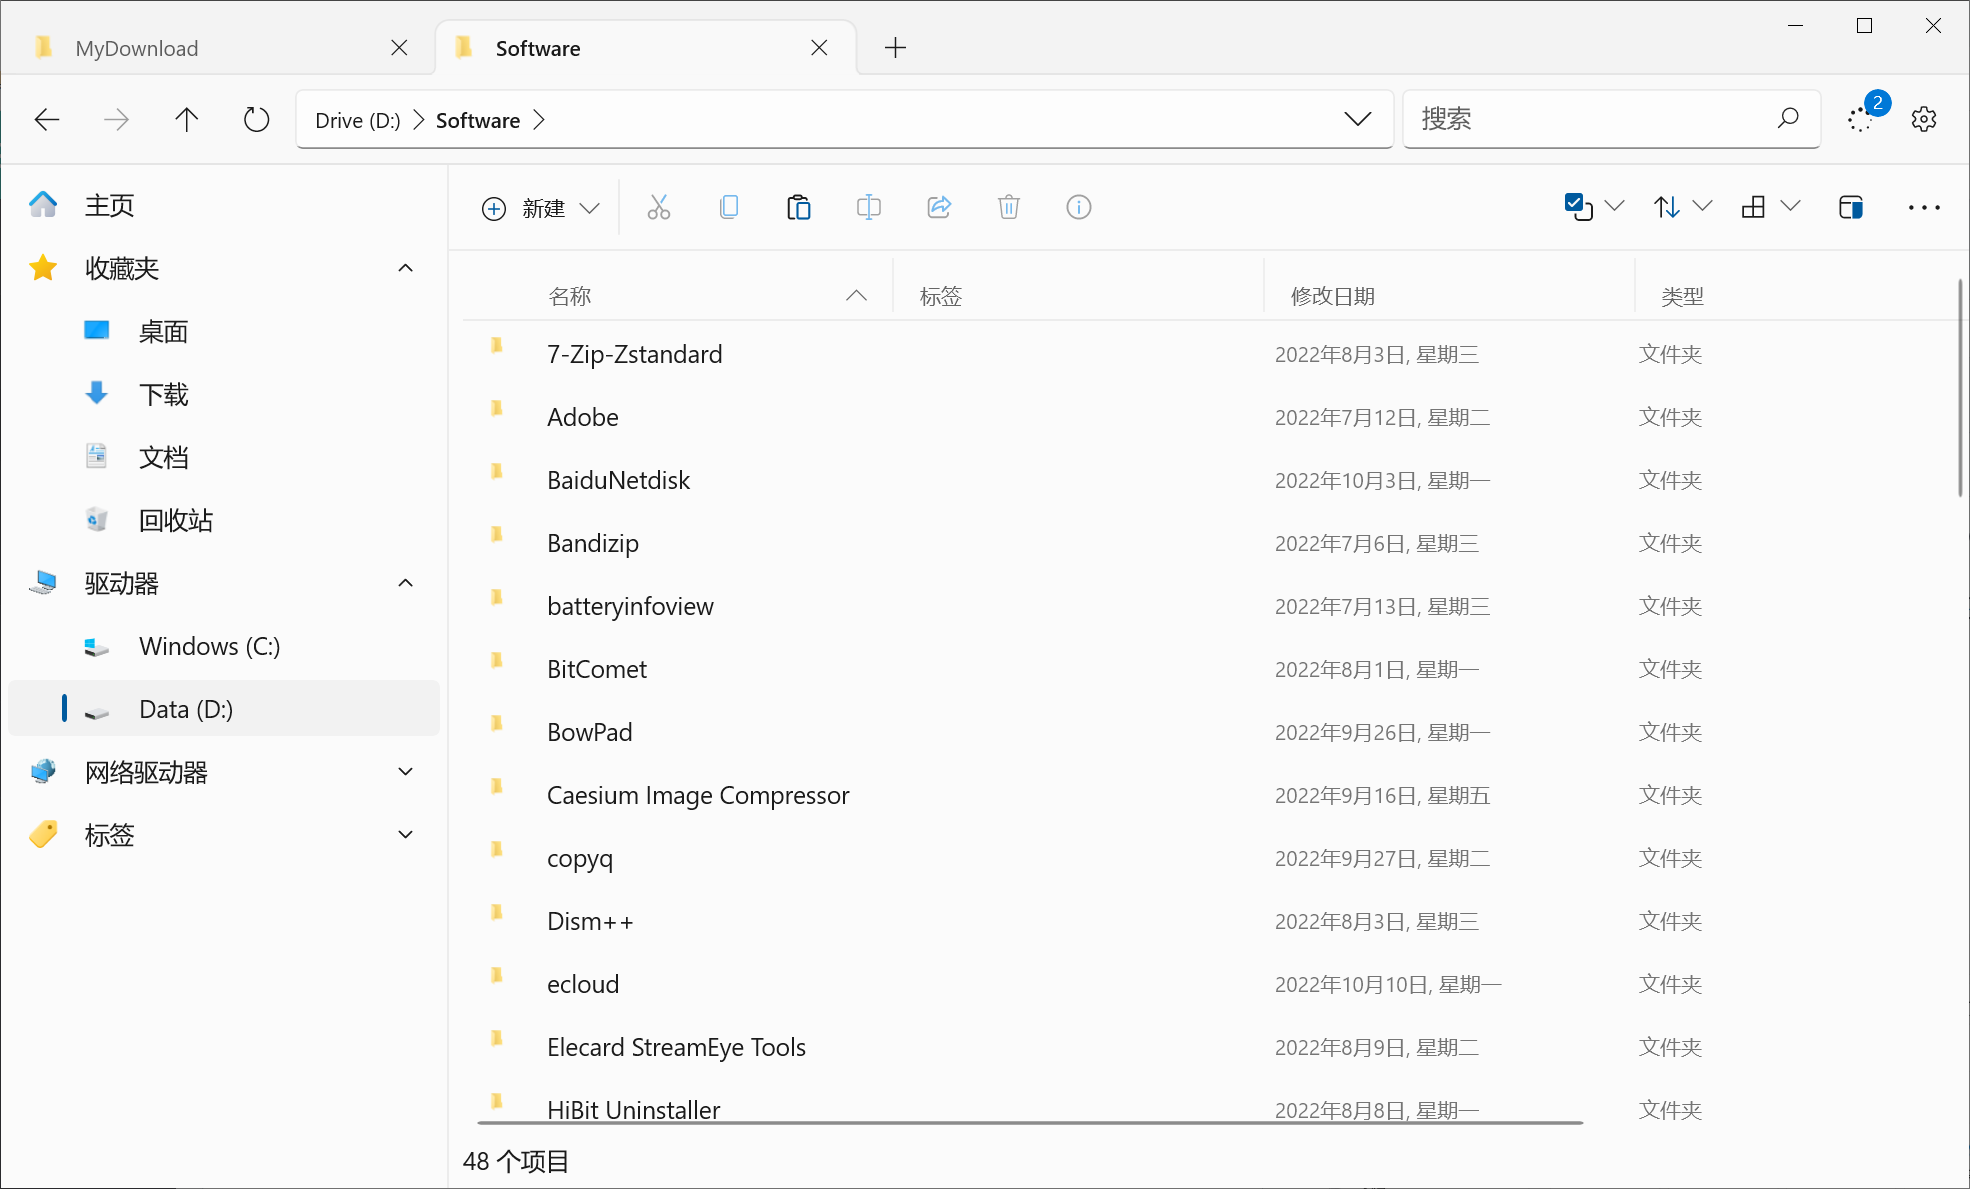Click the paste clipboard icon
This screenshot has width=1970, height=1189.
(x=798, y=208)
